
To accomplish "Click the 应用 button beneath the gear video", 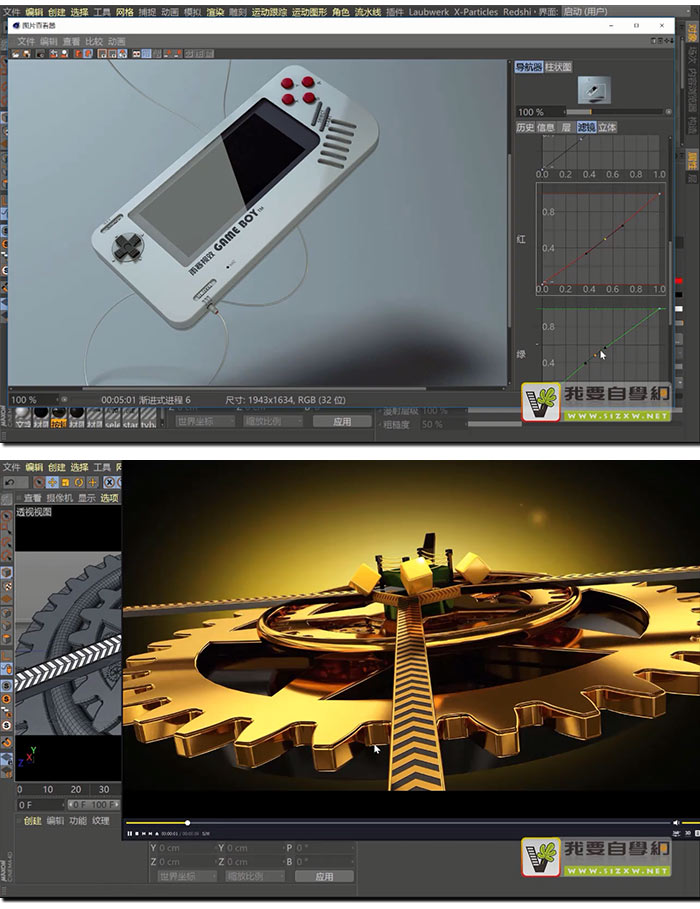I will point(324,877).
